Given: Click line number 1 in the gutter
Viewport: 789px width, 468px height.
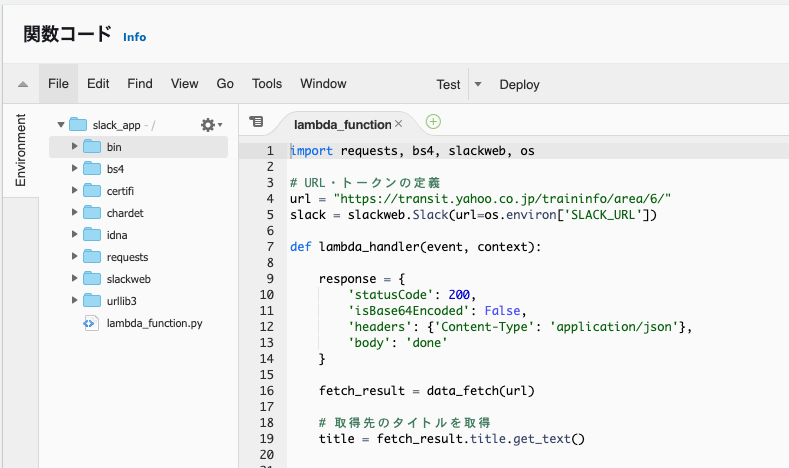Looking at the screenshot, I should [x=270, y=151].
